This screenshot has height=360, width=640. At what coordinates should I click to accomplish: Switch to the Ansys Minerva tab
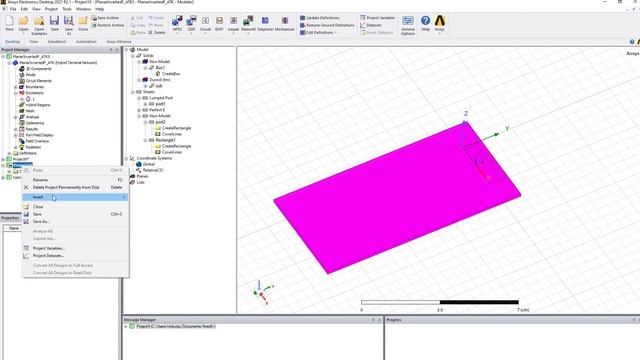coord(119,42)
